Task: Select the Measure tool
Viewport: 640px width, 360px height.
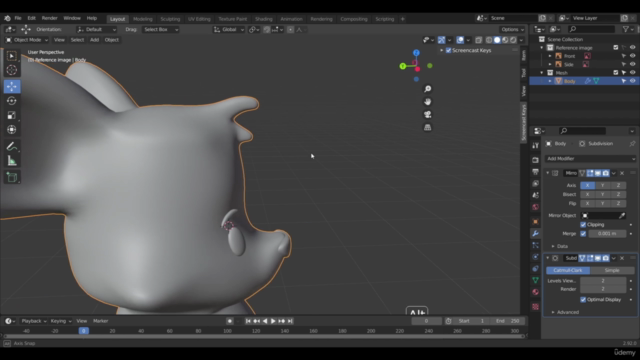Action: [x=11, y=161]
